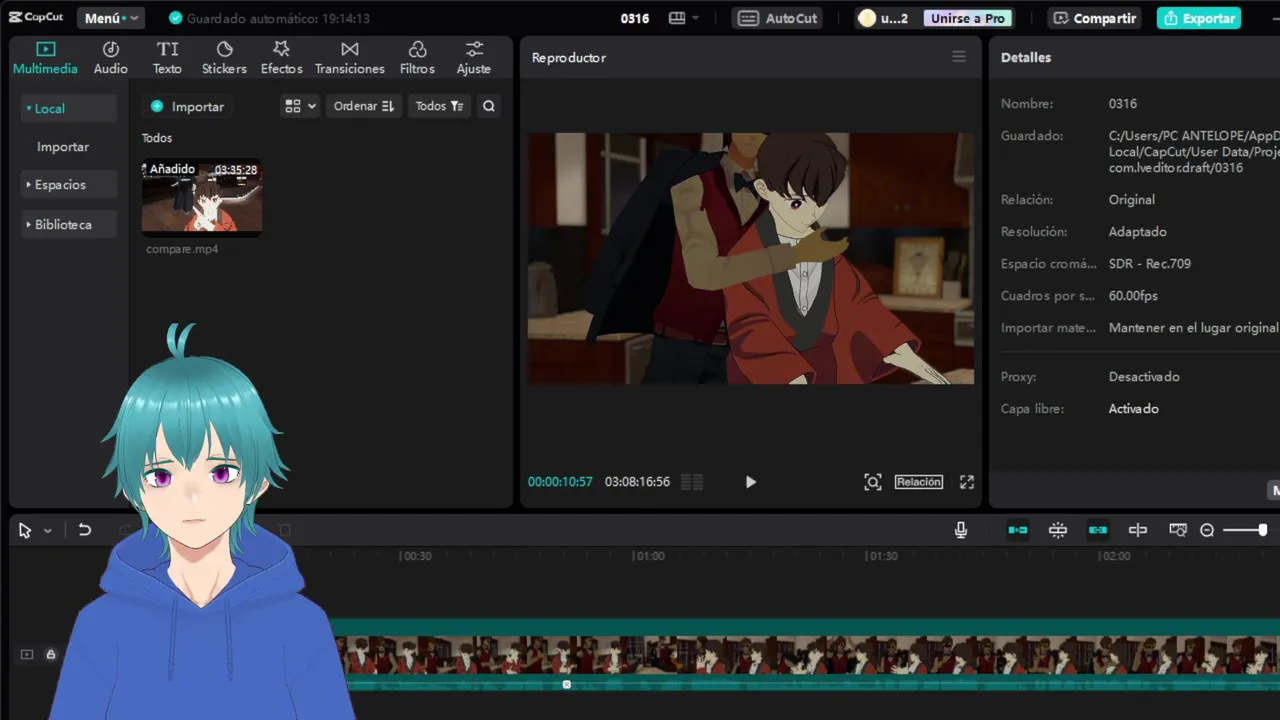Click the Compartir button
The width and height of the screenshot is (1280, 720).
tap(1095, 18)
